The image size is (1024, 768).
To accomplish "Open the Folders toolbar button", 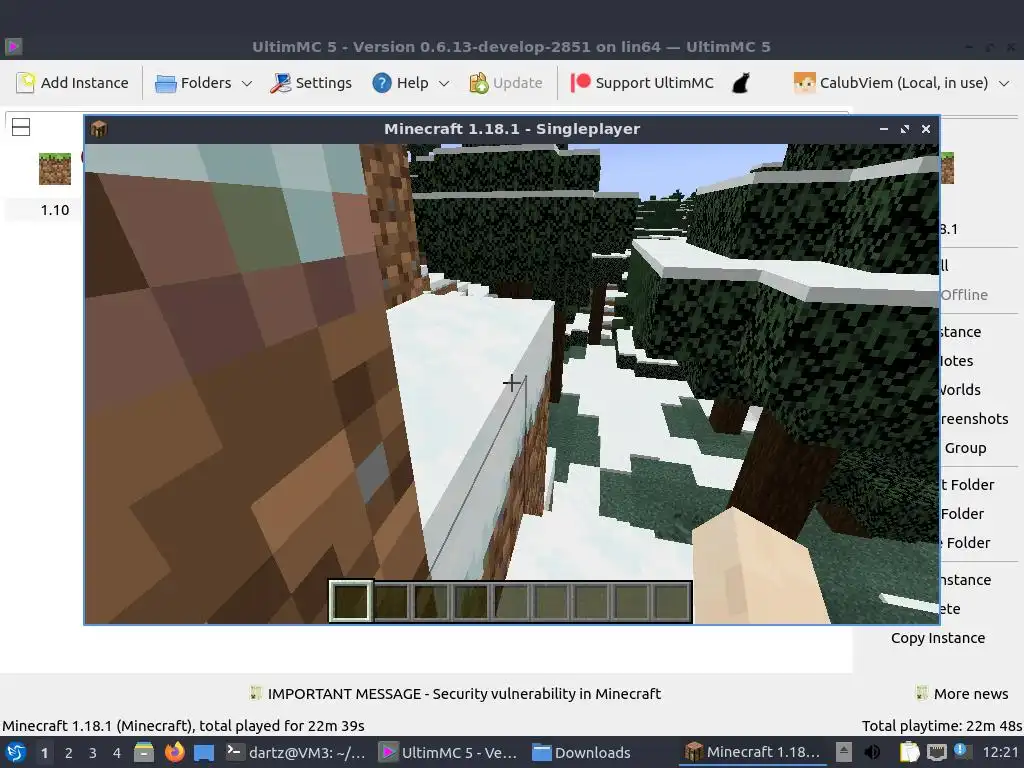I will click(x=193, y=83).
